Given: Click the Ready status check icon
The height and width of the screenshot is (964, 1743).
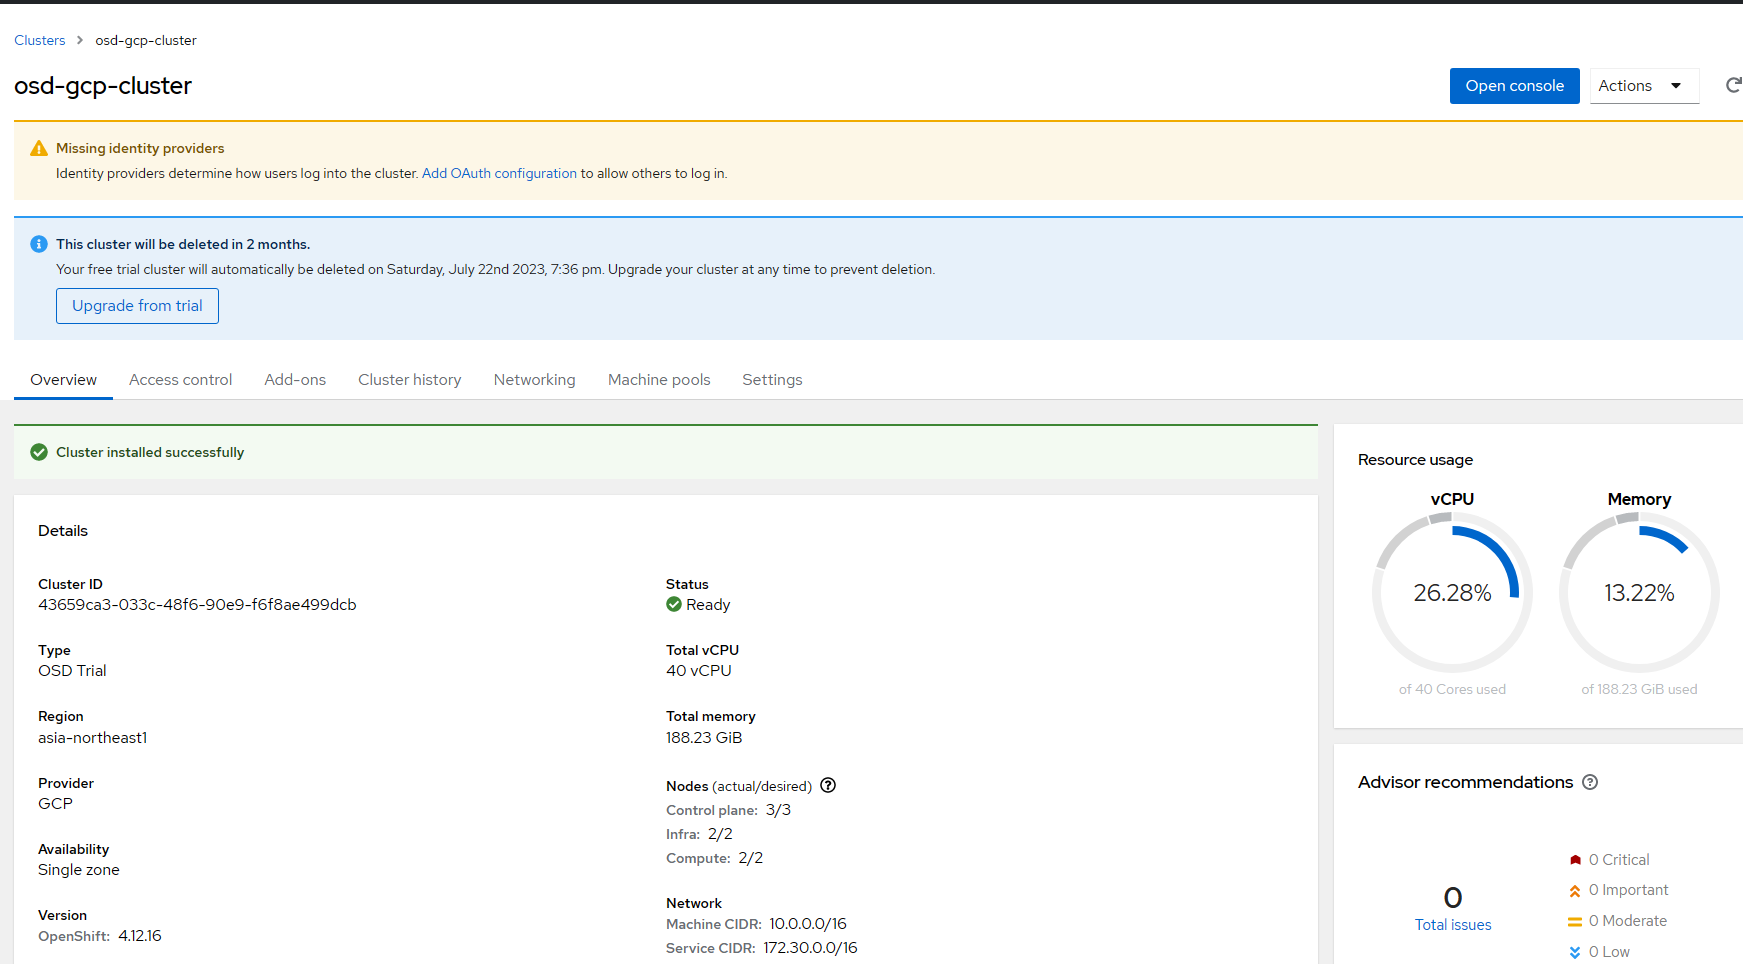Looking at the screenshot, I should (674, 604).
